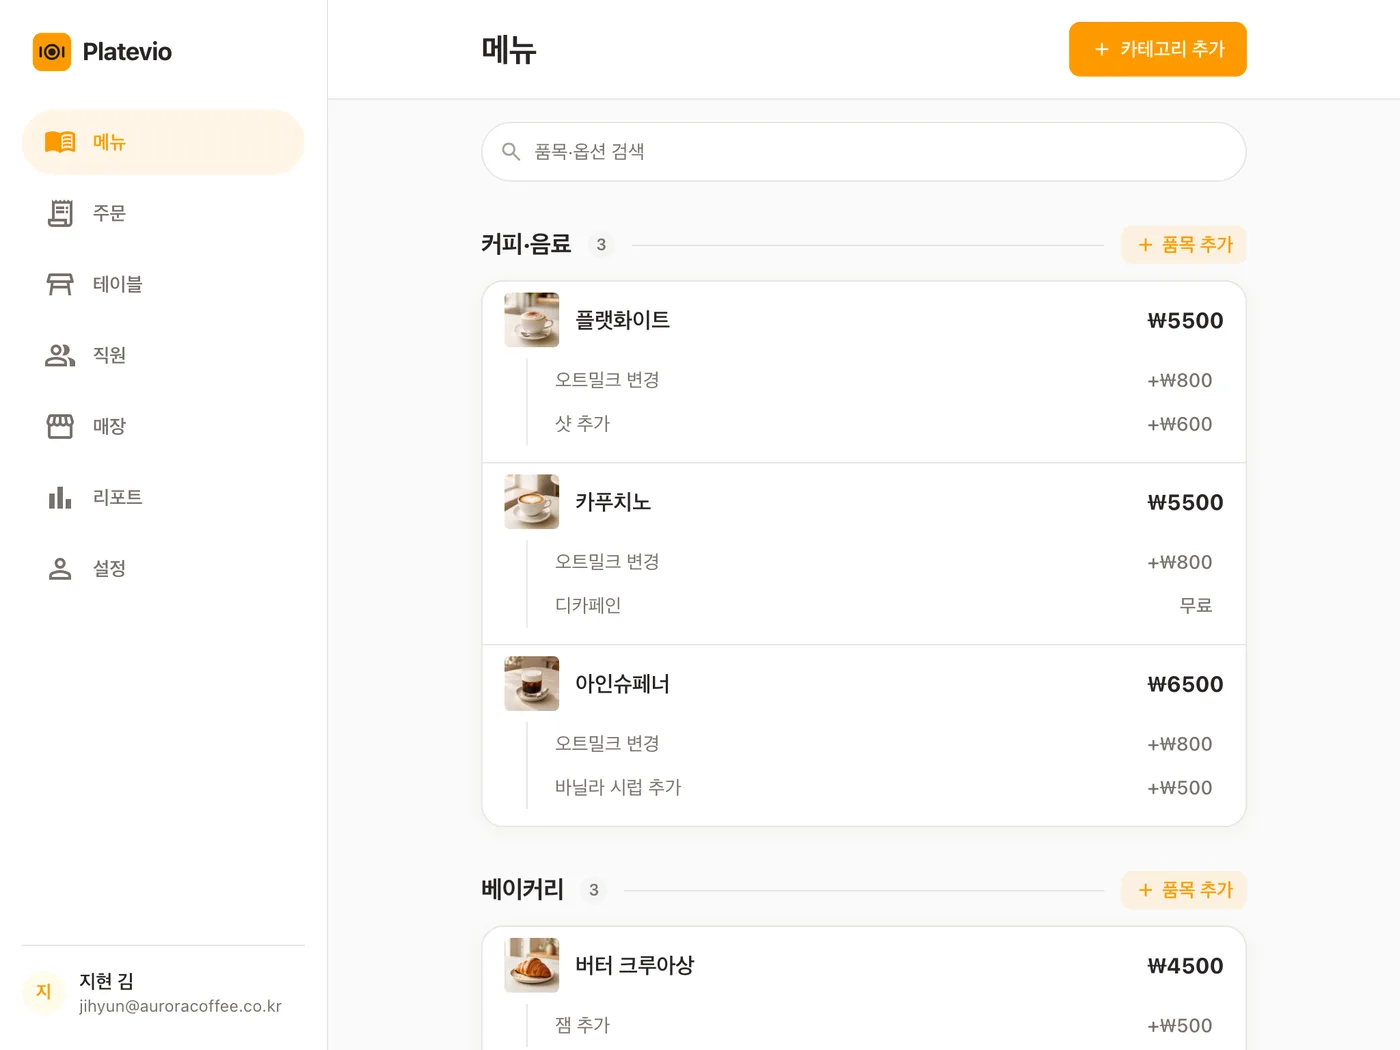The width and height of the screenshot is (1400, 1050).
Task: Go to 주문 section
Action: tap(163, 213)
